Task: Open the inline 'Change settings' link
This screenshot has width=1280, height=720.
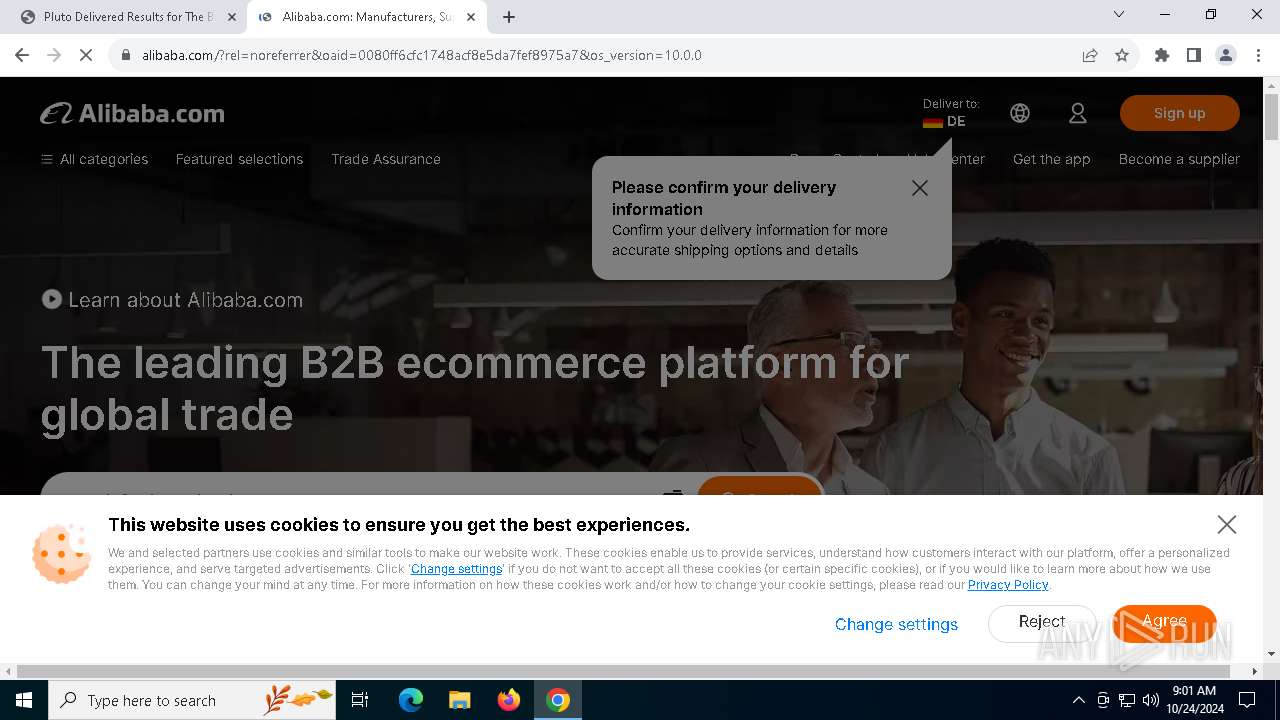Action: coord(456,569)
